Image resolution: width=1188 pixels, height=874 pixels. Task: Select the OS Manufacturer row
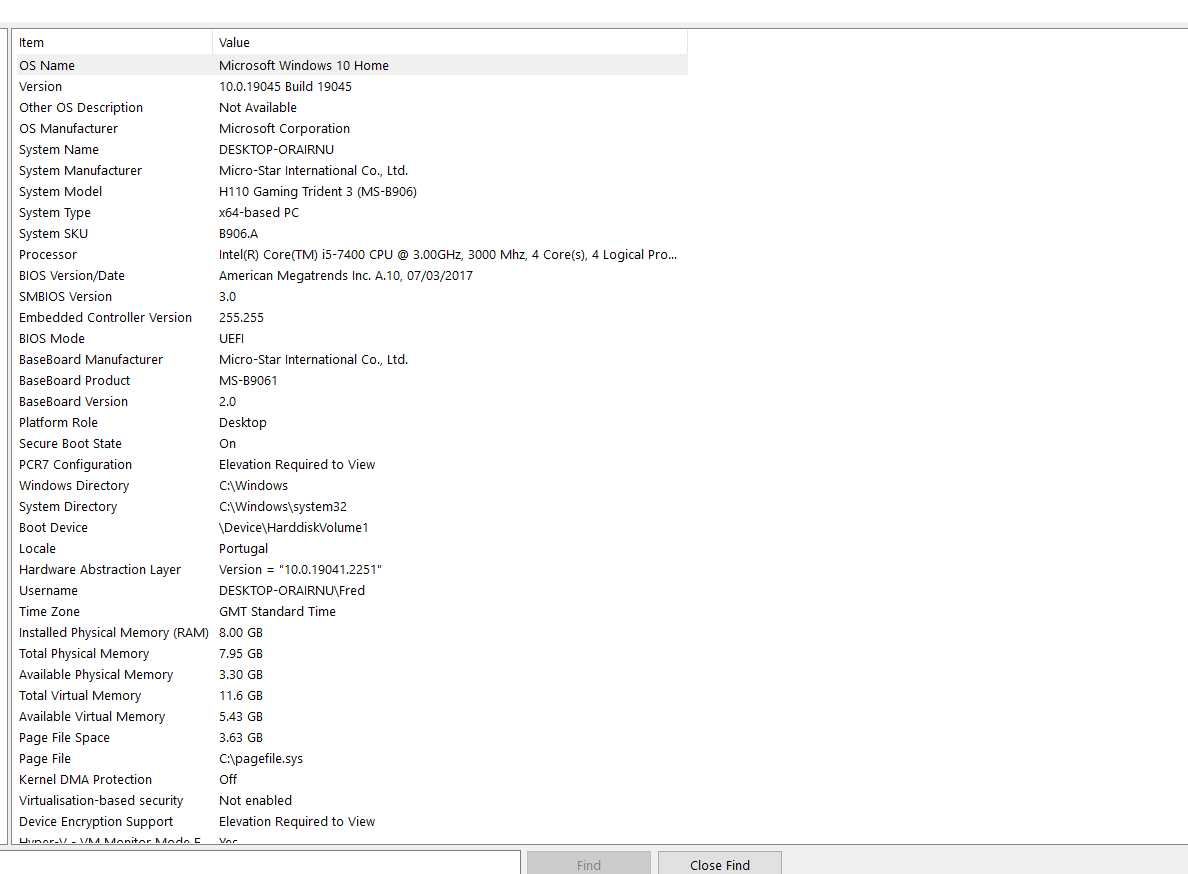(350, 129)
